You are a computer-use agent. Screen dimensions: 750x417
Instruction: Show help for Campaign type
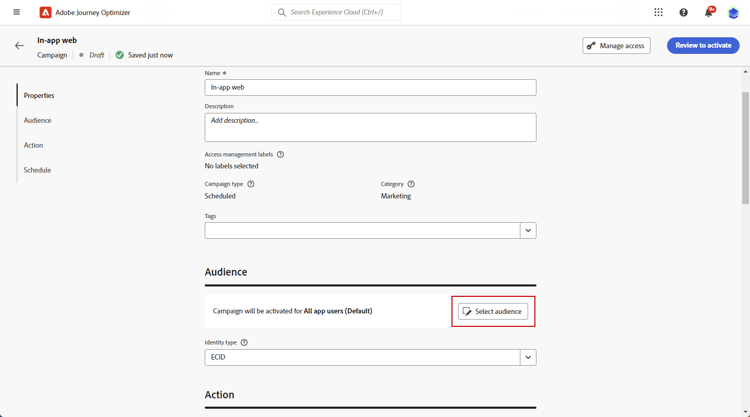(x=251, y=184)
